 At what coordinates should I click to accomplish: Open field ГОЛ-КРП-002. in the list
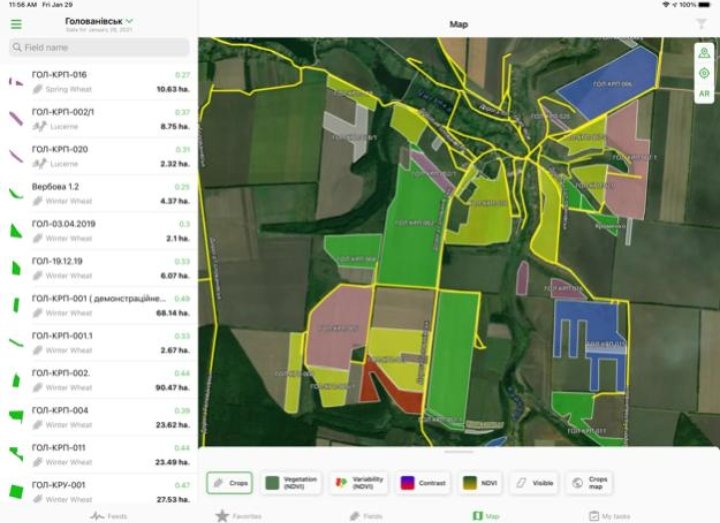click(x=99, y=380)
